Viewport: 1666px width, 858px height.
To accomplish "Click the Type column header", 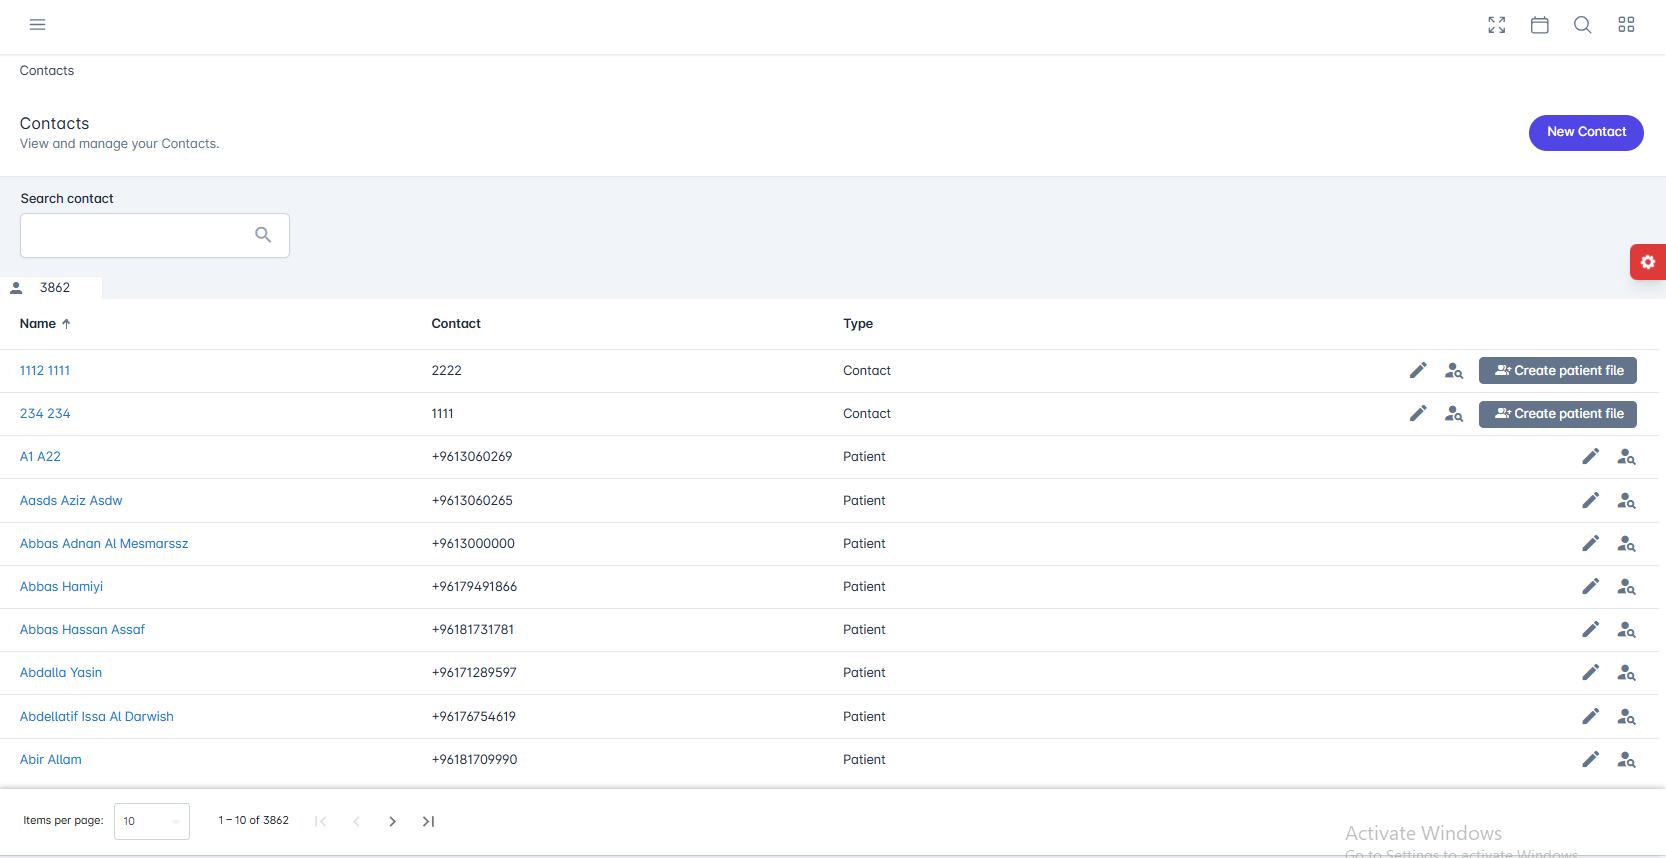I will [x=858, y=324].
